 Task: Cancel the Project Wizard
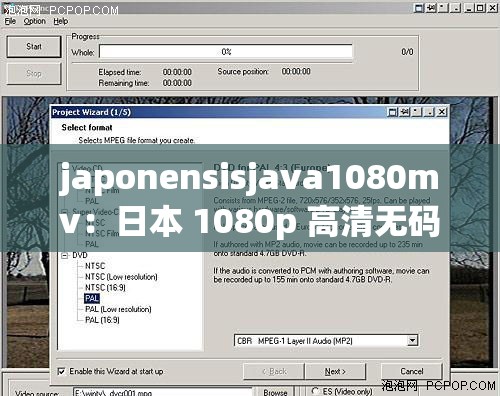(412, 371)
